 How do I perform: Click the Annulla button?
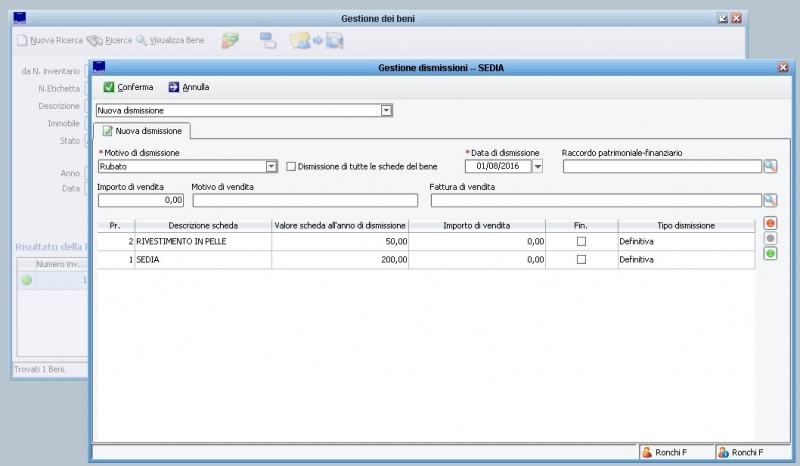tap(188, 87)
